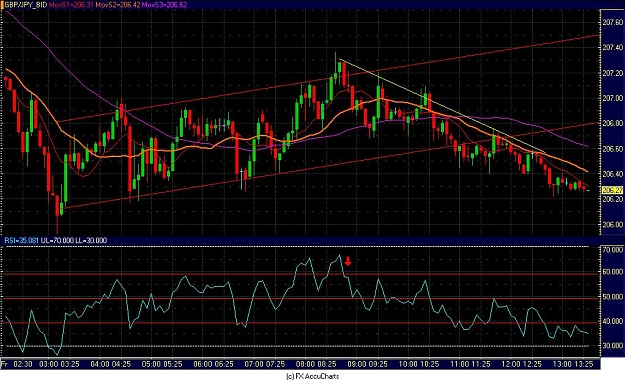The width and height of the screenshot is (625, 380).
Task: Click the LL=30.000 lower limit label
Action: [x=91, y=240]
